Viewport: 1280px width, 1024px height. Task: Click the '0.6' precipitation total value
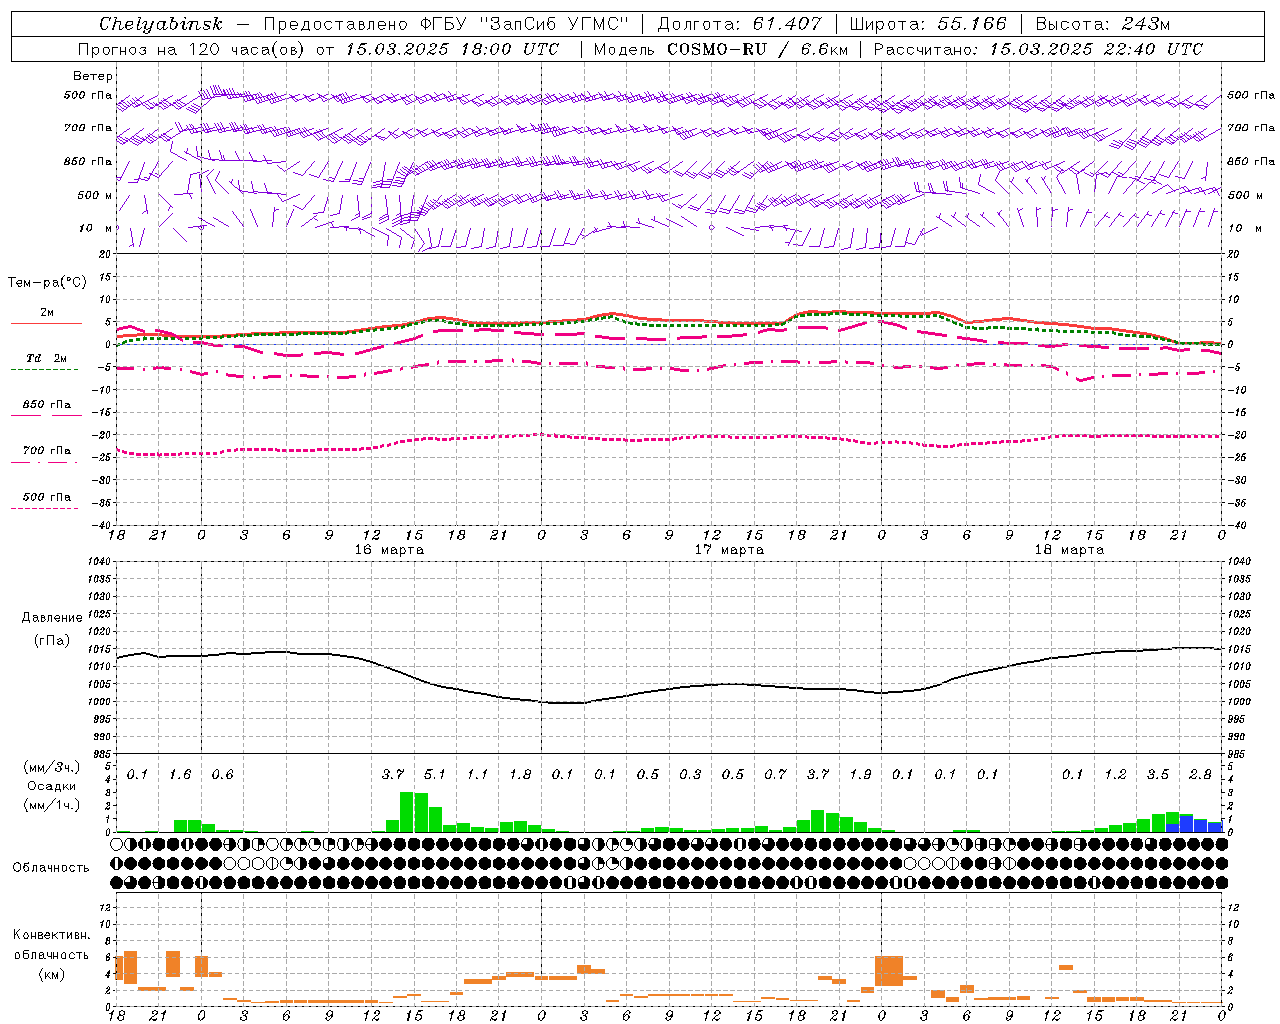pyautogui.click(x=222, y=774)
